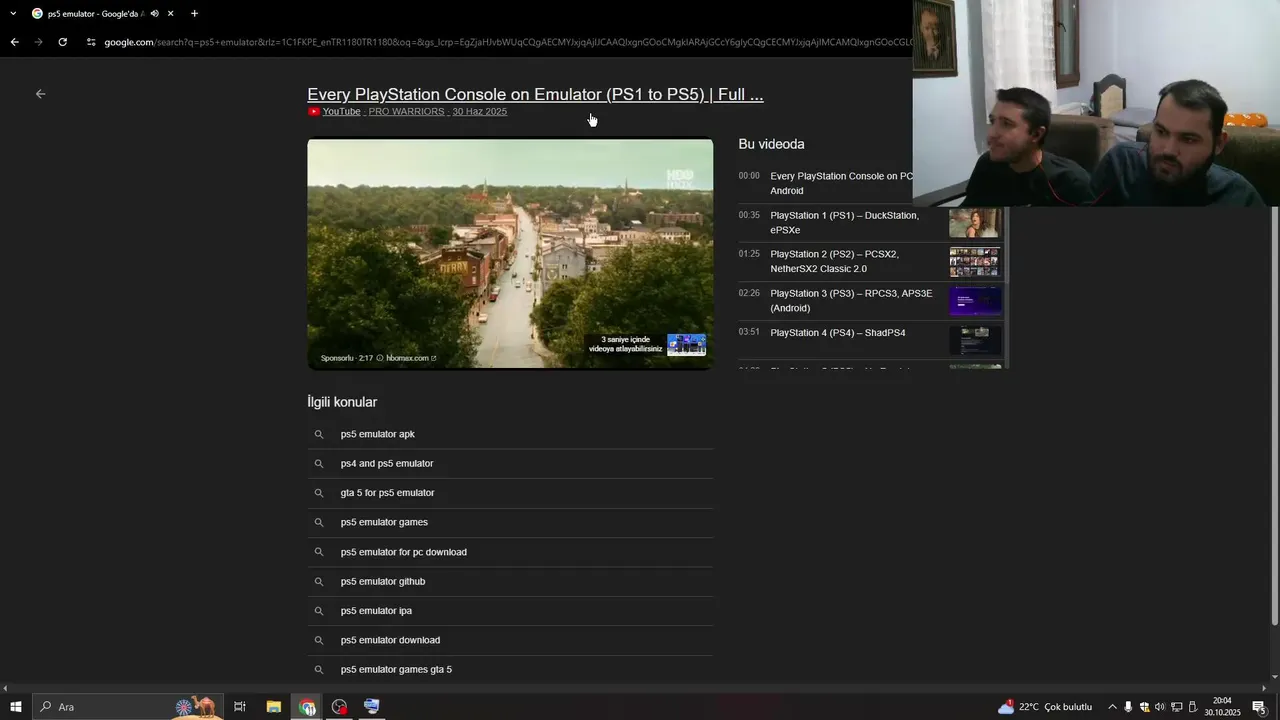Click the horizontal scrollbar at page bottom
Viewport: 1280px width, 720px height.
pos(636,688)
